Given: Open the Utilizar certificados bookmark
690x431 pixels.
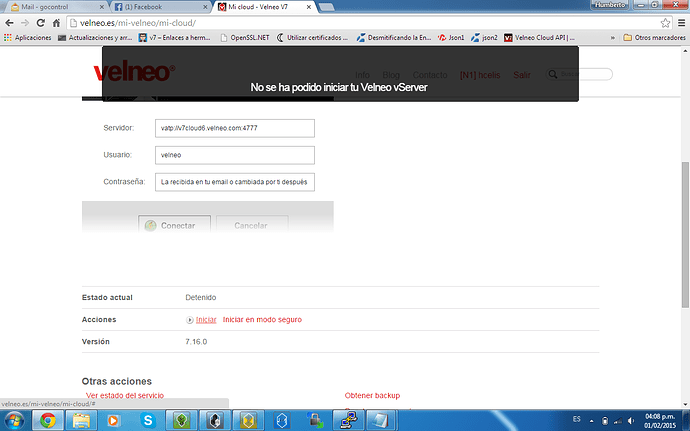Looking at the screenshot, I should (x=312, y=38).
